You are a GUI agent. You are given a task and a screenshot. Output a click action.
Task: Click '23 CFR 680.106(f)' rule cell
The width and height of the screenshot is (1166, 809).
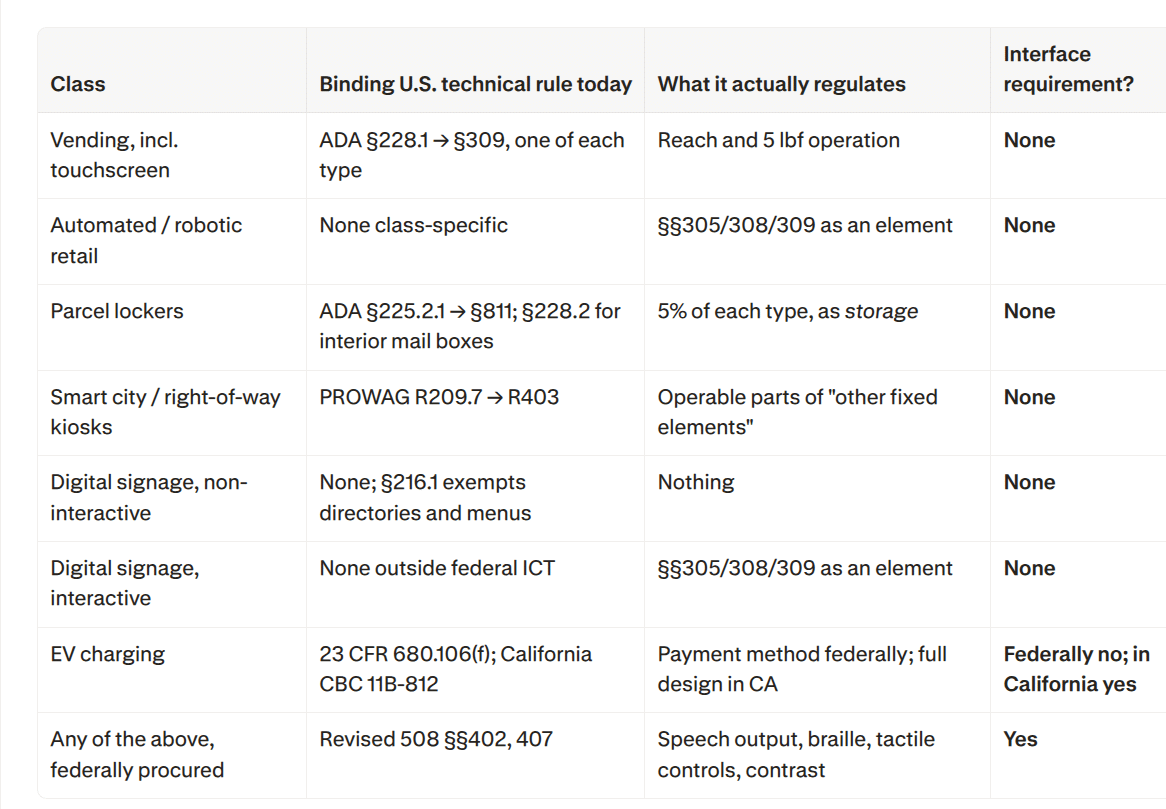(456, 669)
